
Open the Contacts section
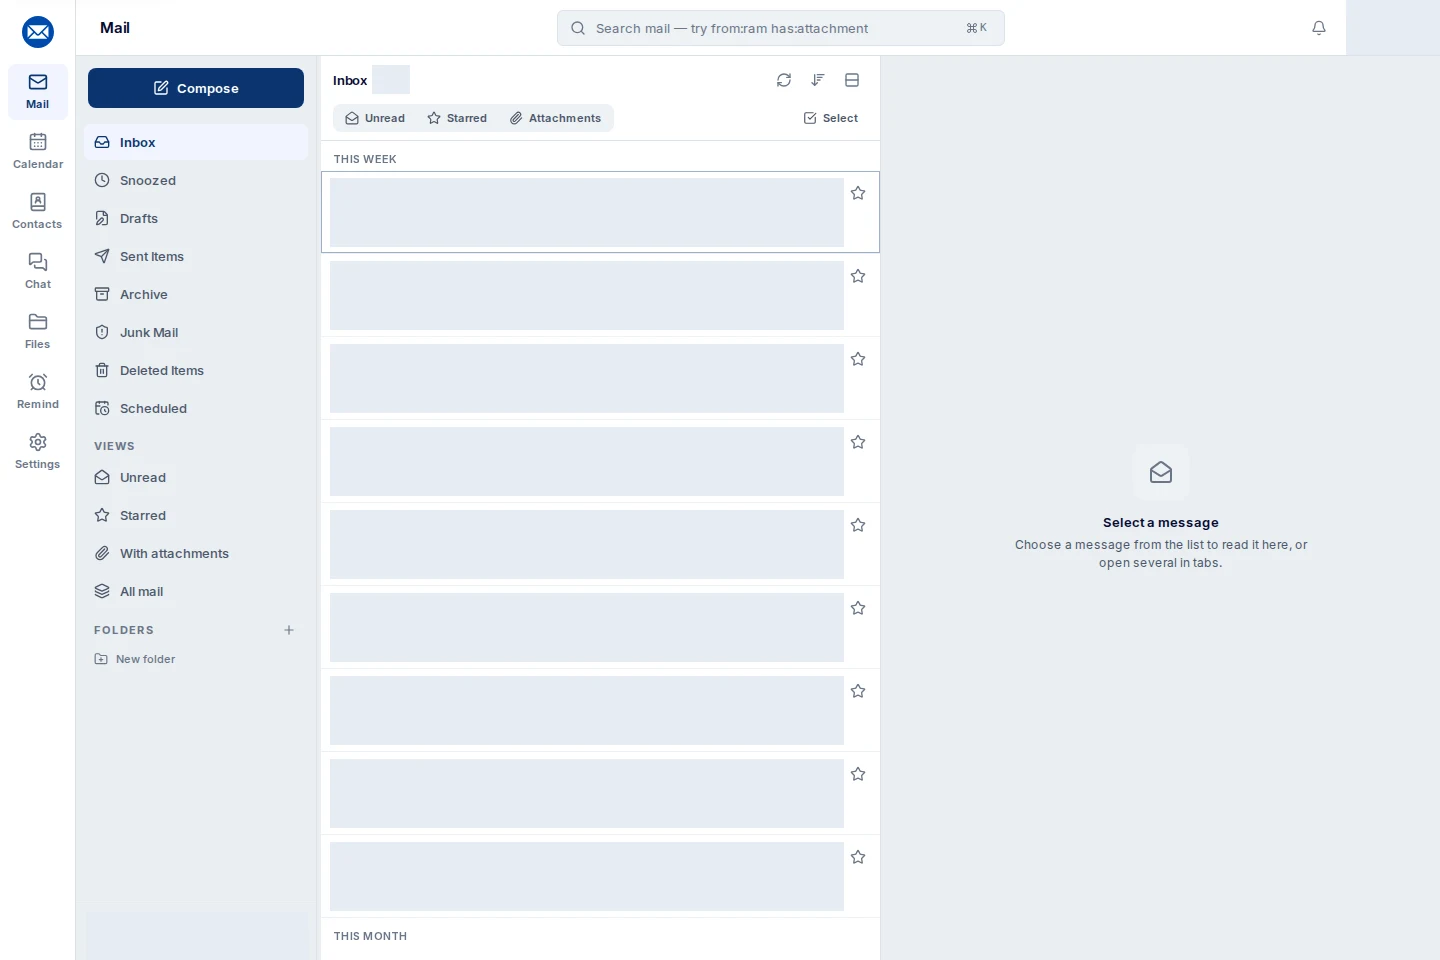click(x=38, y=212)
